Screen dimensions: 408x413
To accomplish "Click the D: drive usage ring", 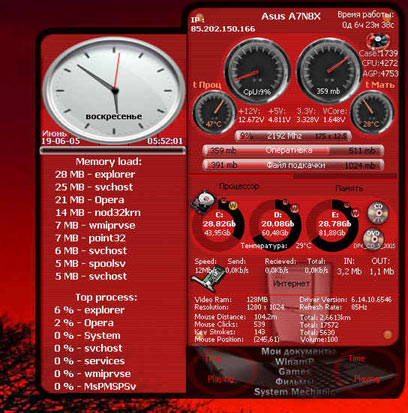I will [276, 225].
